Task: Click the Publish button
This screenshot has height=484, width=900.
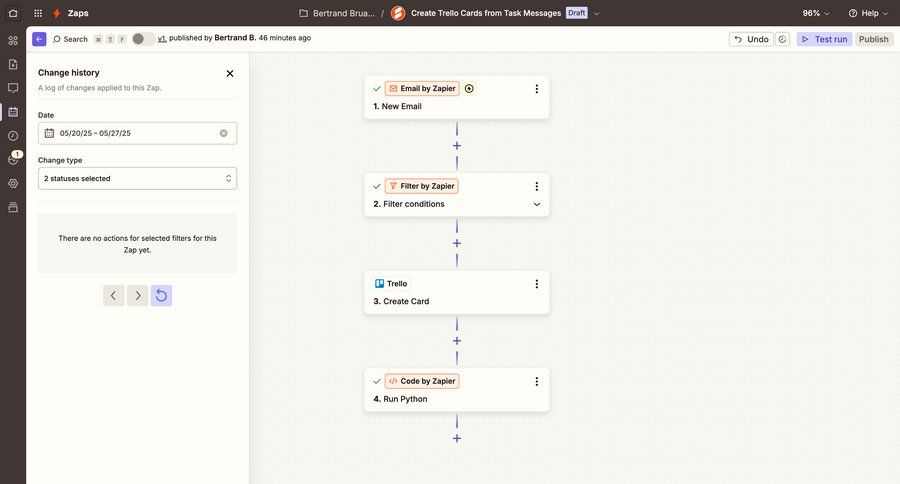Action: (x=873, y=39)
